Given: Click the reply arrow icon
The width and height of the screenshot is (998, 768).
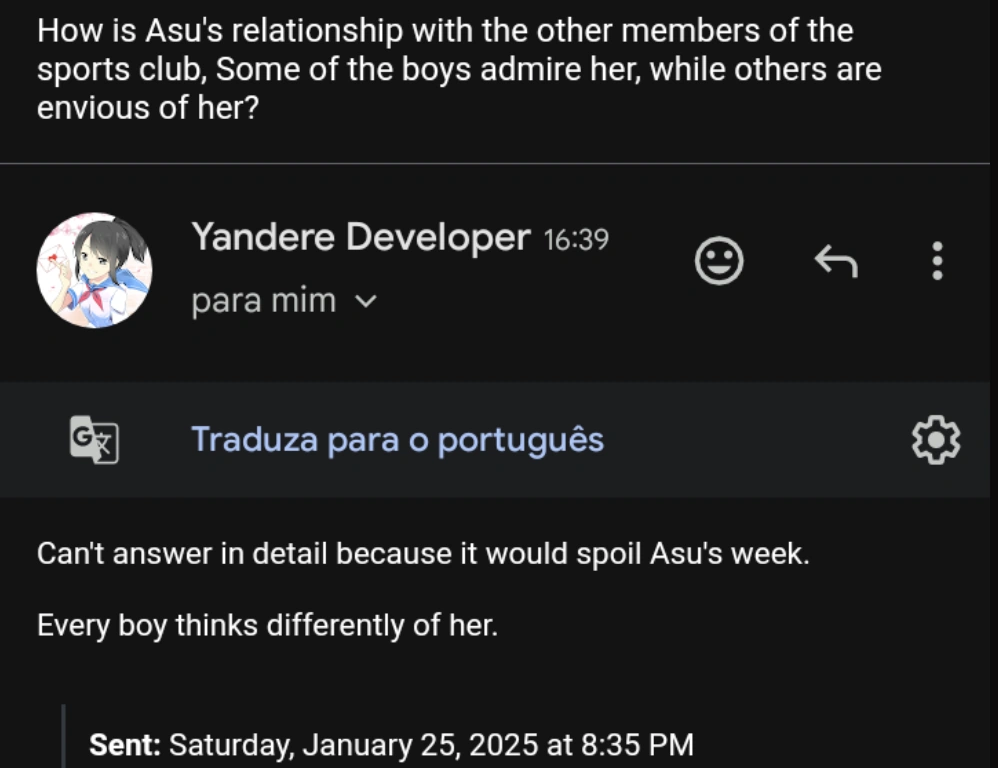Looking at the screenshot, I should pos(836,262).
